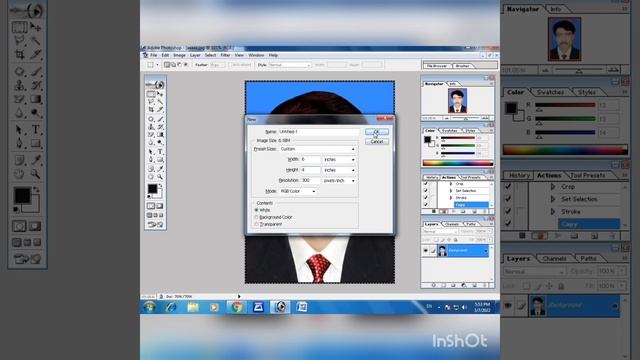Select the Zoom tool in the Photoshop toolbox
This screenshot has width=640, height=360.
click(x=160, y=176)
